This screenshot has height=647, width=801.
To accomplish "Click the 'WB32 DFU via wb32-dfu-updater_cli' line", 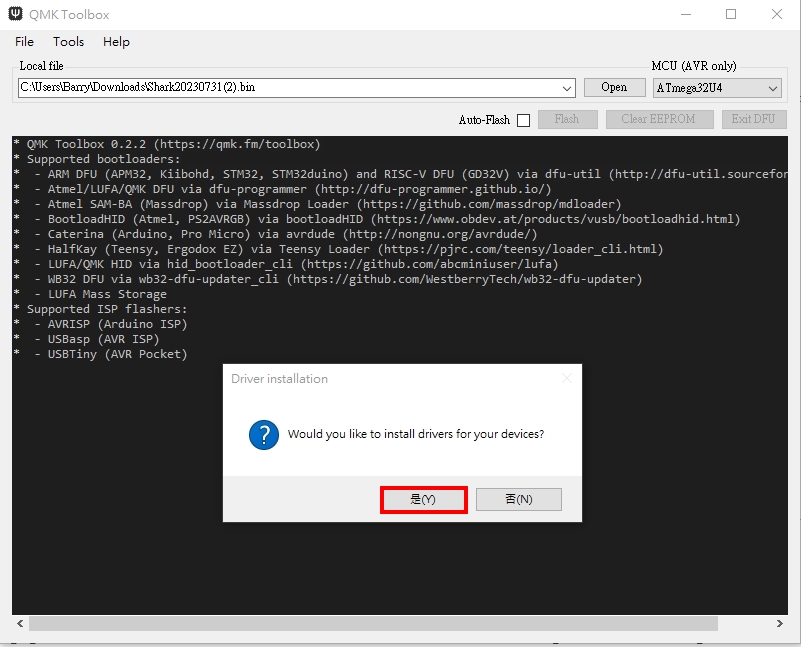I will (328, 279).
